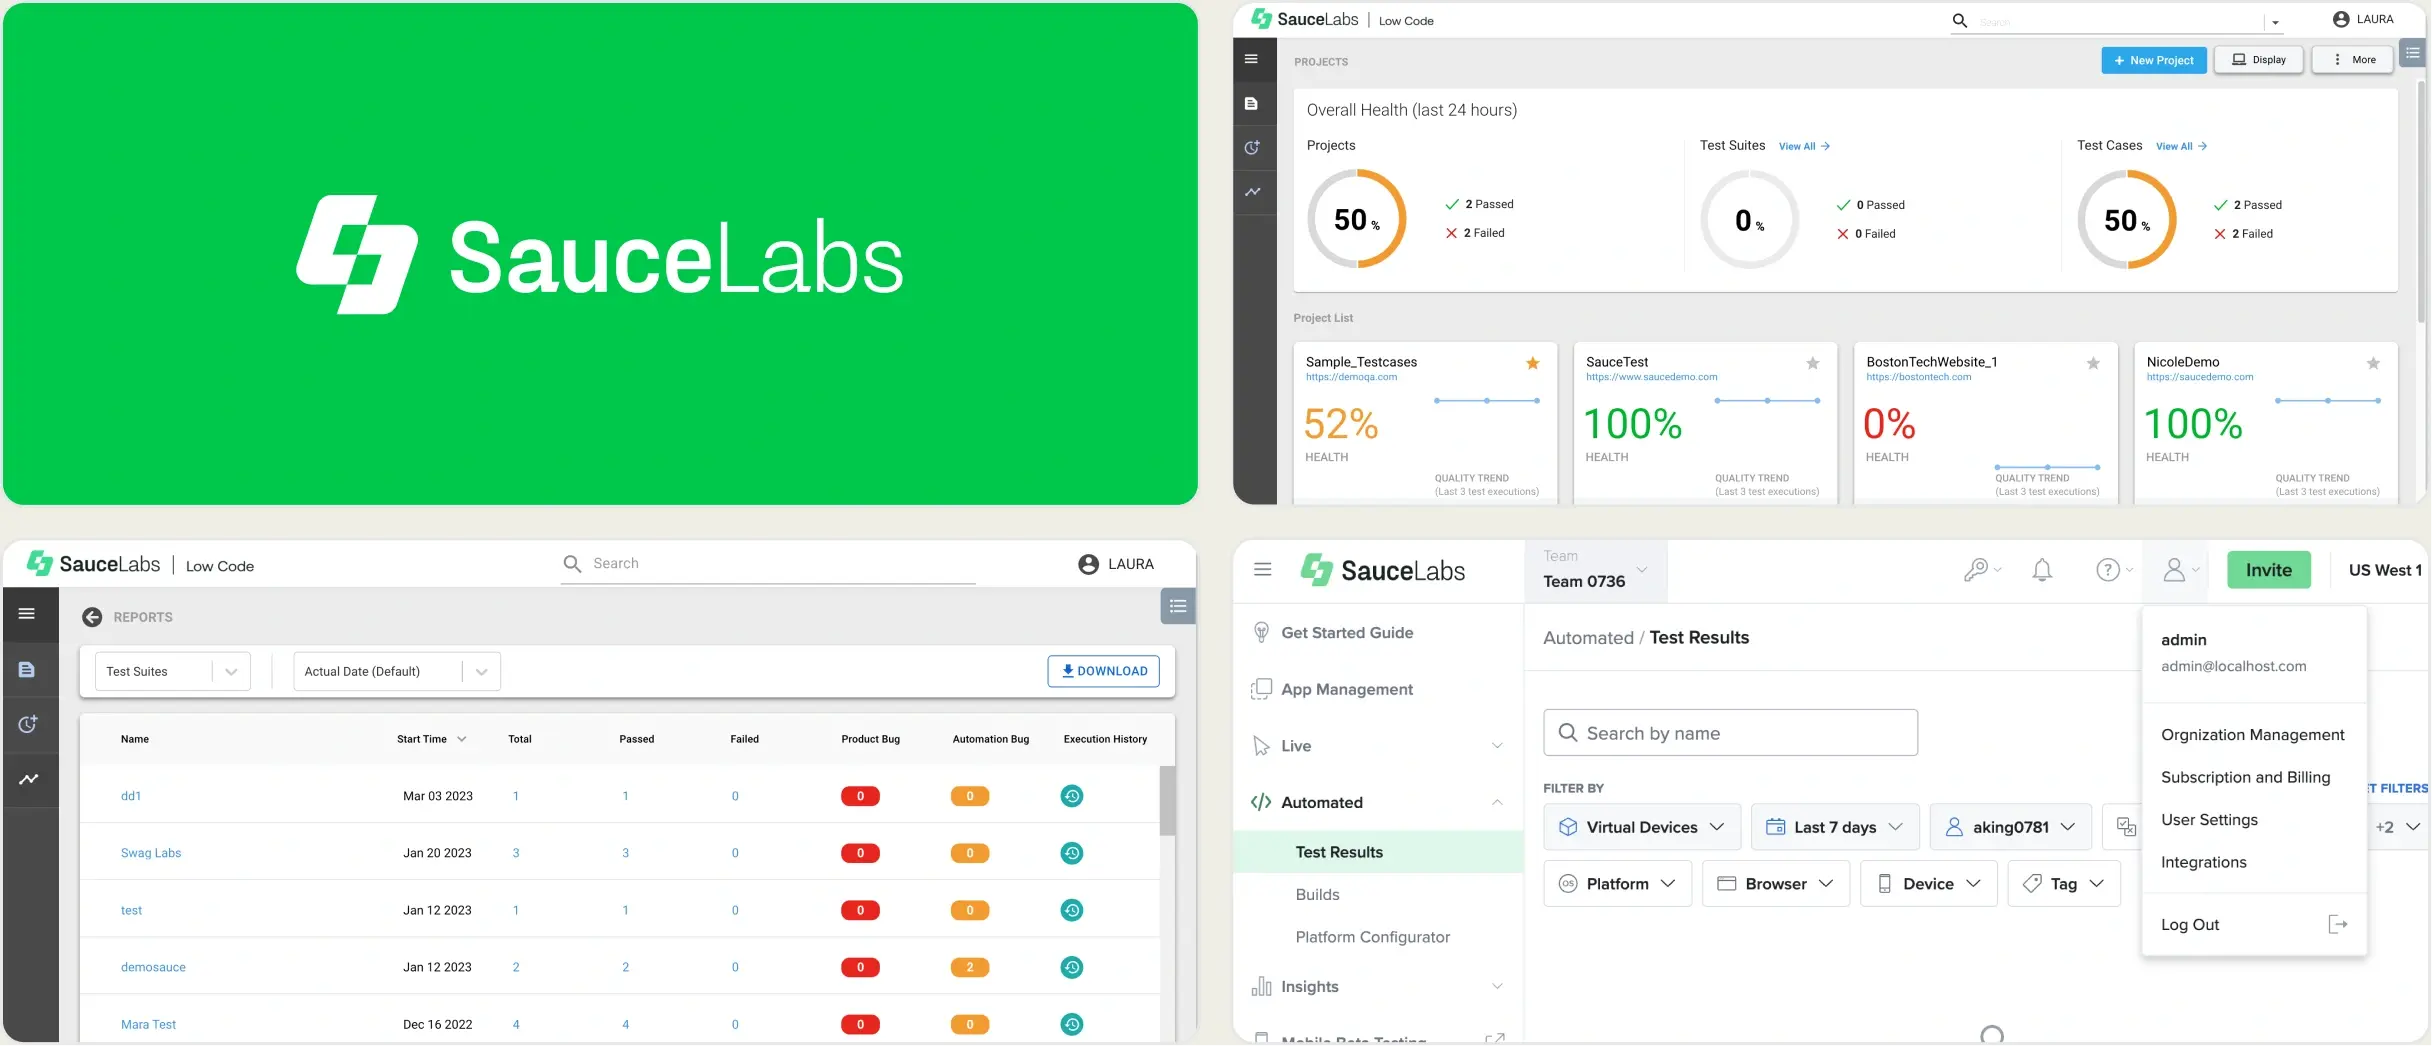This screenshot has height=1046, width=2432.
Task: Open execution history for dd1 row
Action: point(1072,796)
